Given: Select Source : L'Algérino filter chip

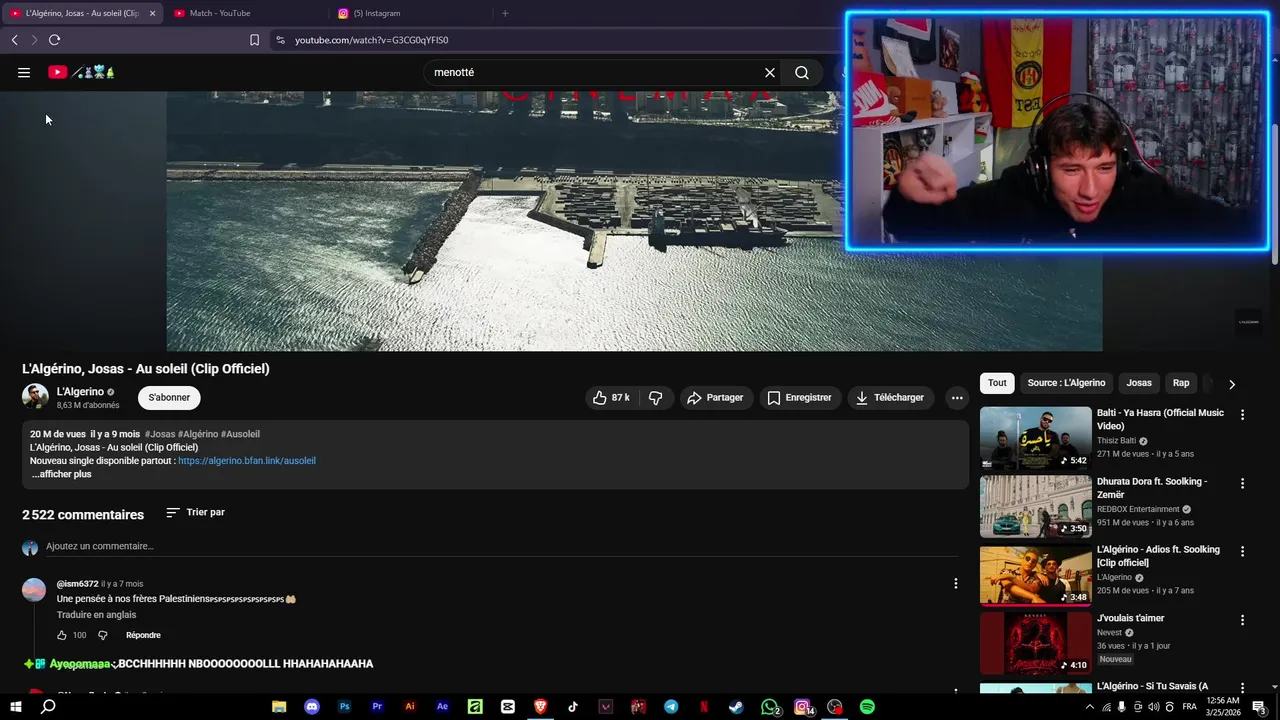Looking at the screenshot, I should 1066,383.
